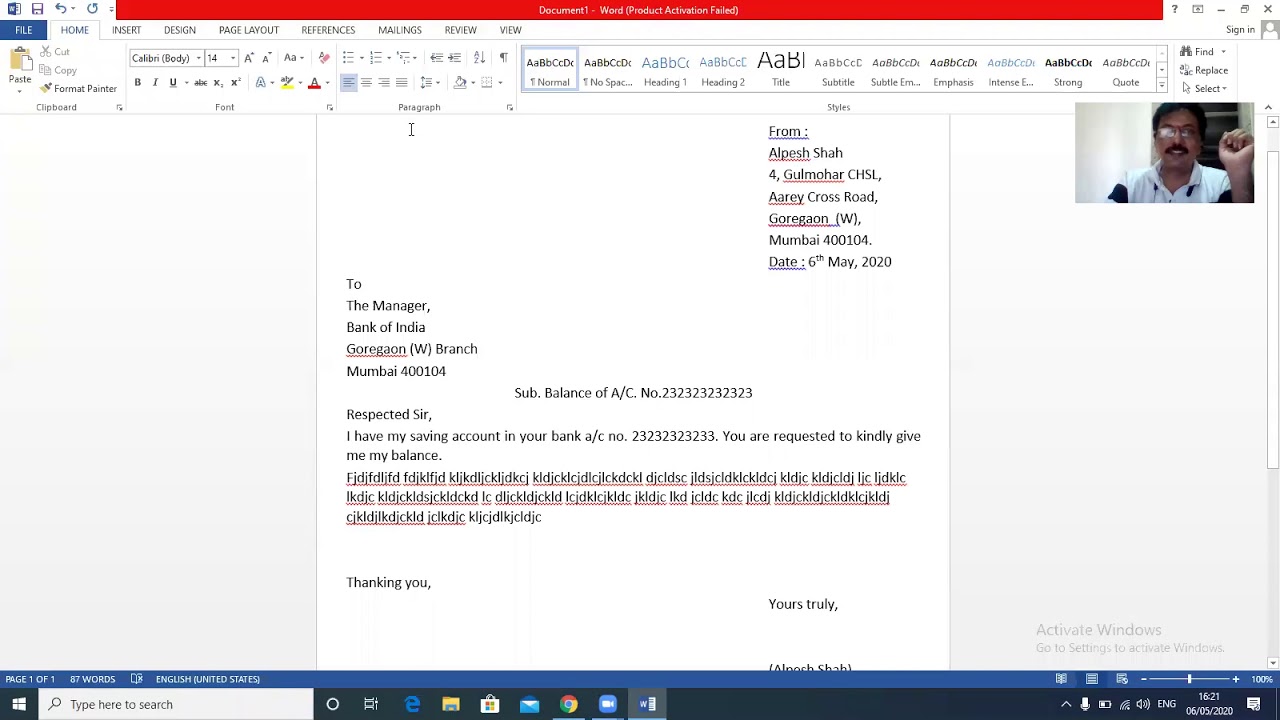Click the text highlight color swatch
This screenshot has height=720, width=1280.
[x=287, y=83]
